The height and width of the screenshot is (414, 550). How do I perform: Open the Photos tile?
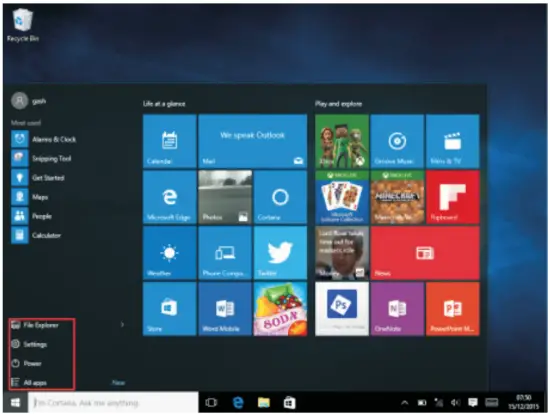225,197
